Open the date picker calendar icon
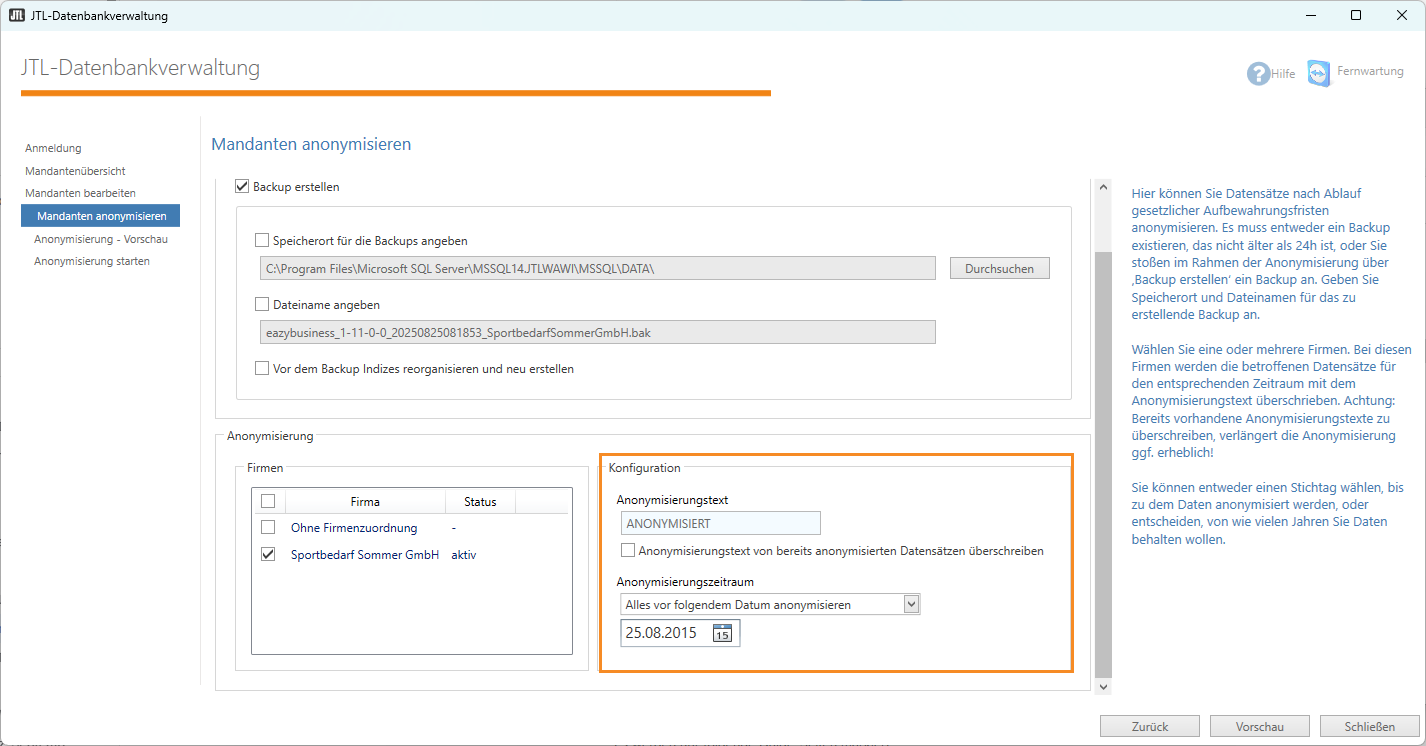 pyautogui.click(x=722, y=633)
